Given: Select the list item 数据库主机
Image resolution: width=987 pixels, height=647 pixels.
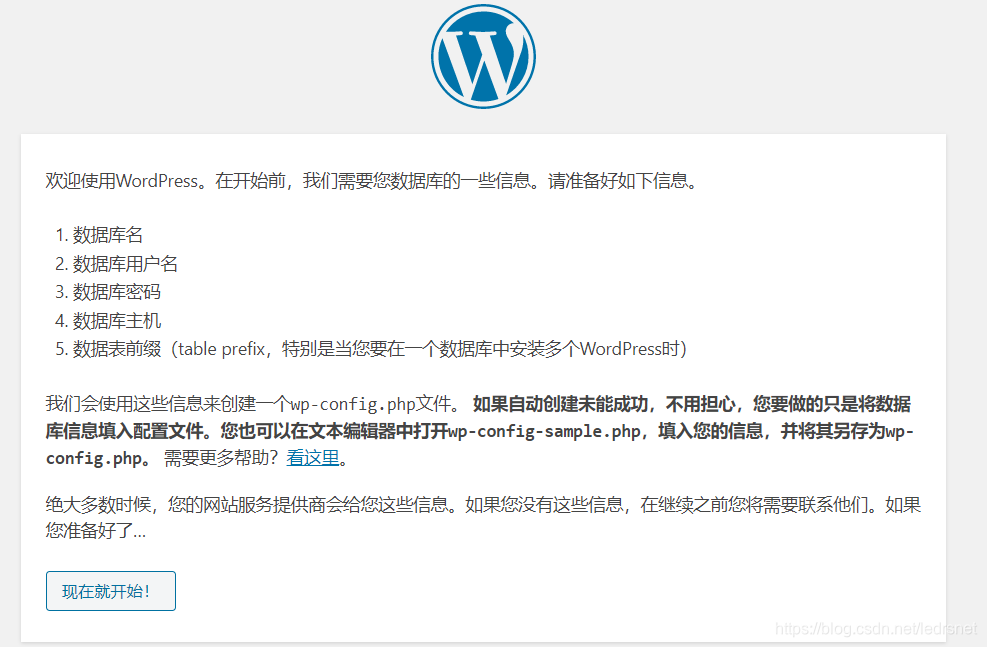Looking at the screenshot, I should (x=116, y=321).
